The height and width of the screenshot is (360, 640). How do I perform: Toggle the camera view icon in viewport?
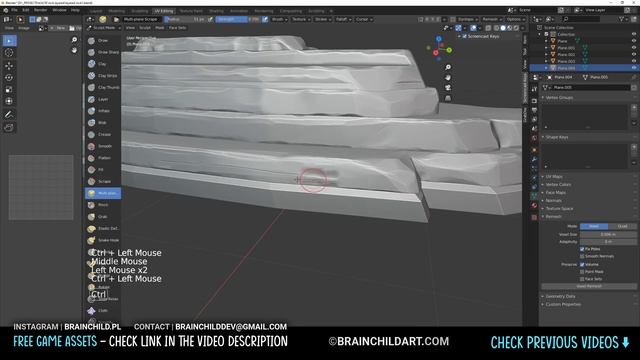[x=448, y=88]
